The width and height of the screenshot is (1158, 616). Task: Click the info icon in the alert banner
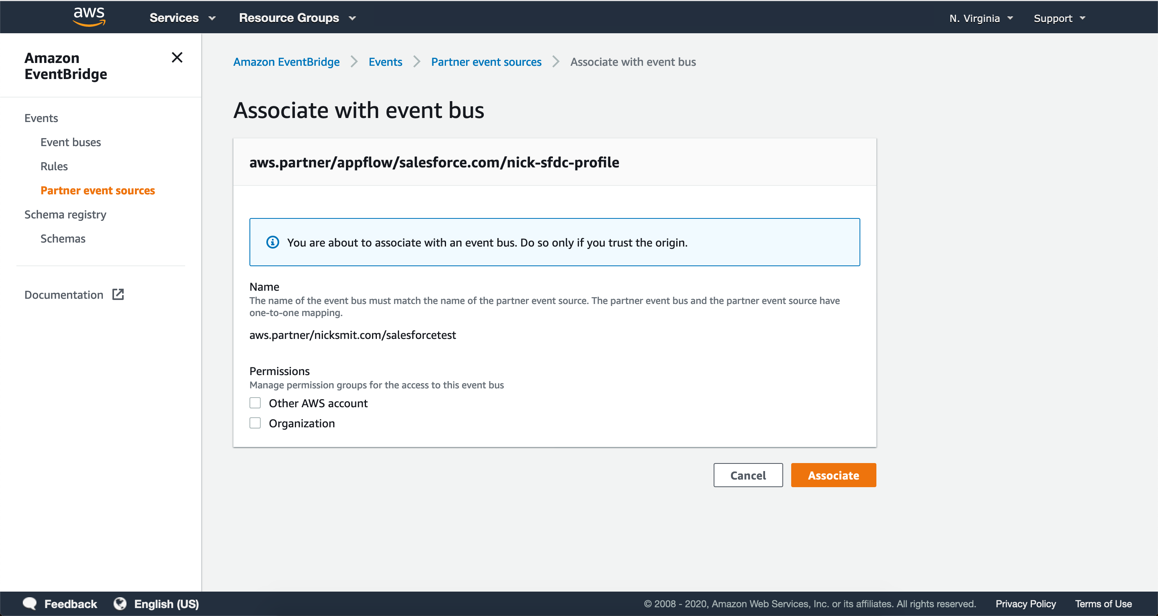coord(273,242)
